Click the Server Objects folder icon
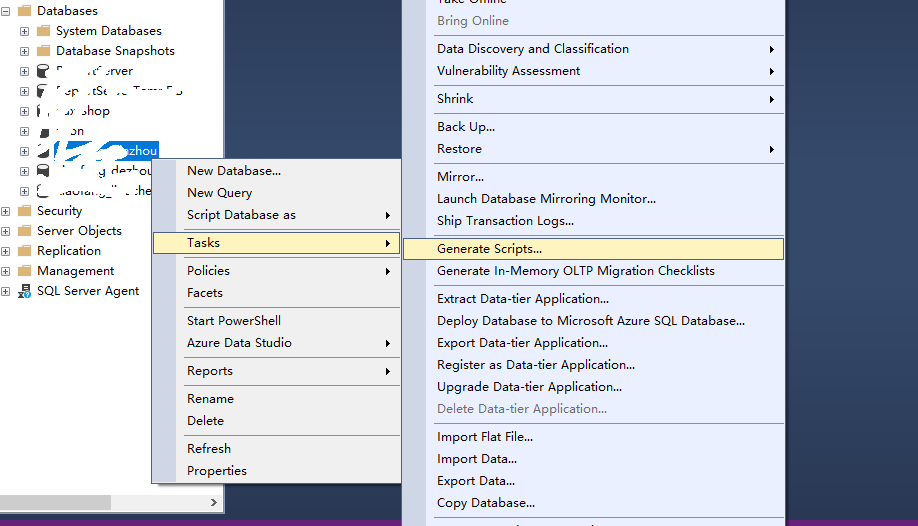Image resolution: width=918 pixels, height=526 pixels. coord(25,231)
